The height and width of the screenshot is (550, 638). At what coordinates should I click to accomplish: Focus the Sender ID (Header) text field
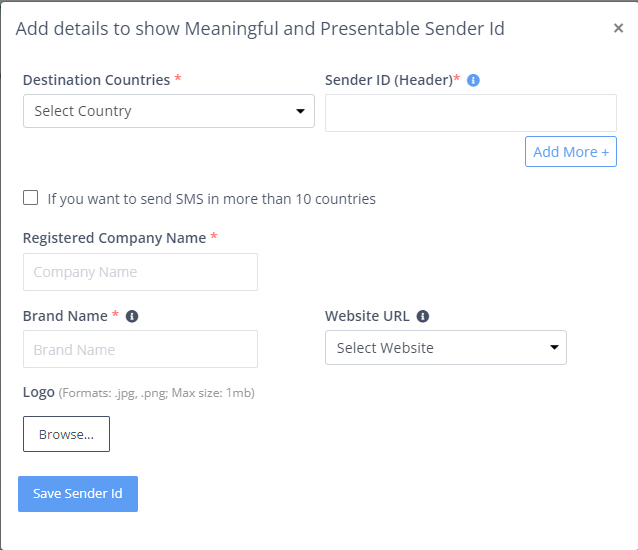pos(471,113)
